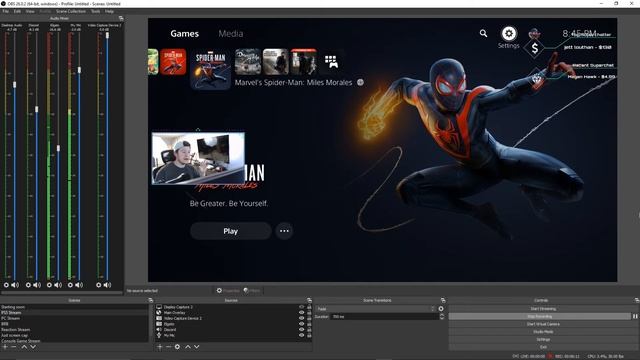Click the Video Capture Device 2 volume slider handle

[x=107, y=36]
